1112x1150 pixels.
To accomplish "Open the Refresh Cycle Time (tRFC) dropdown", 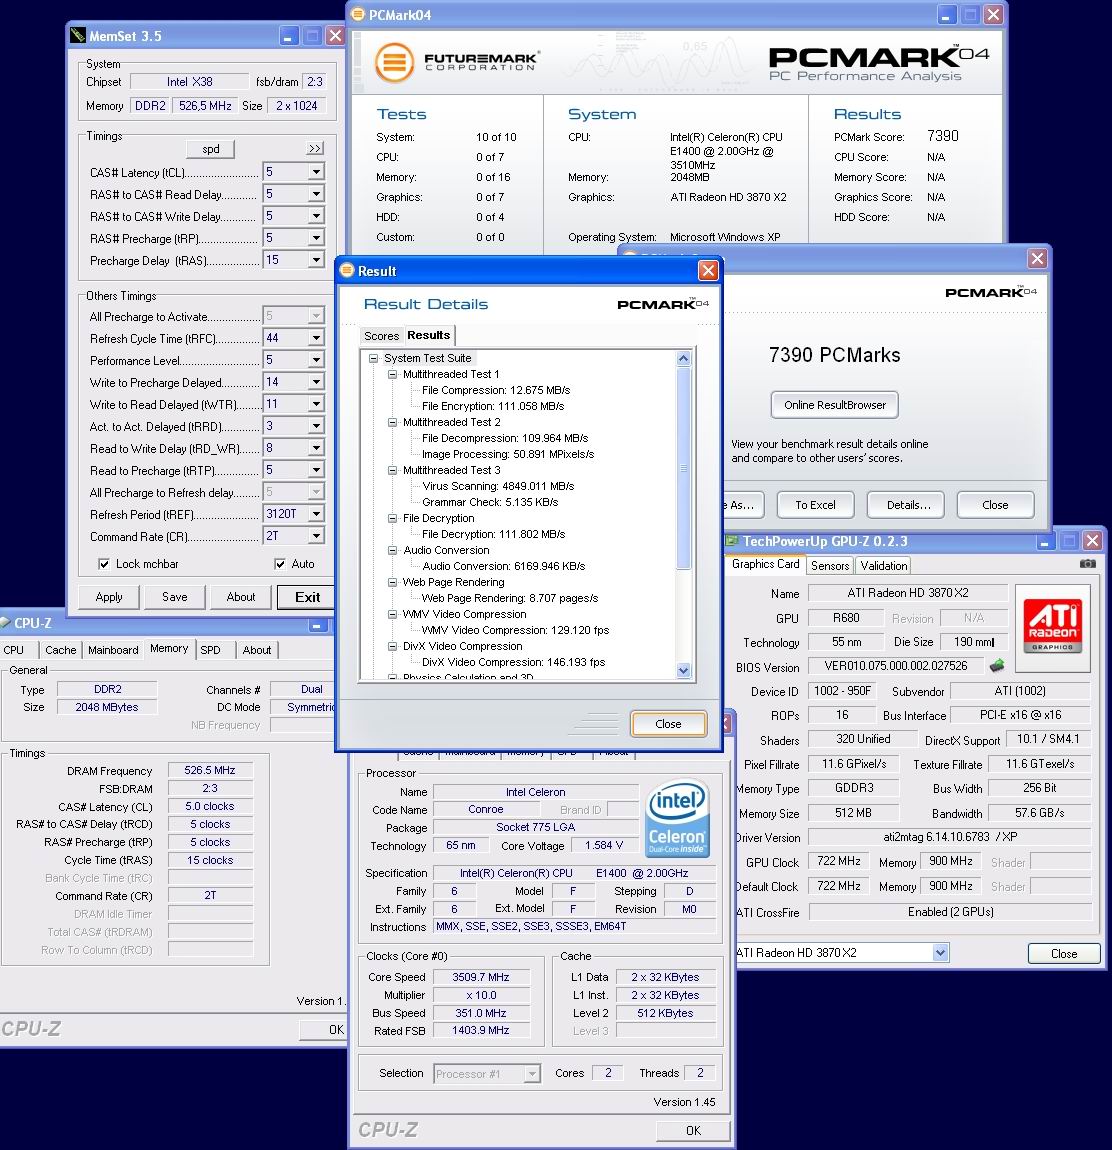I will pos(316,338).
